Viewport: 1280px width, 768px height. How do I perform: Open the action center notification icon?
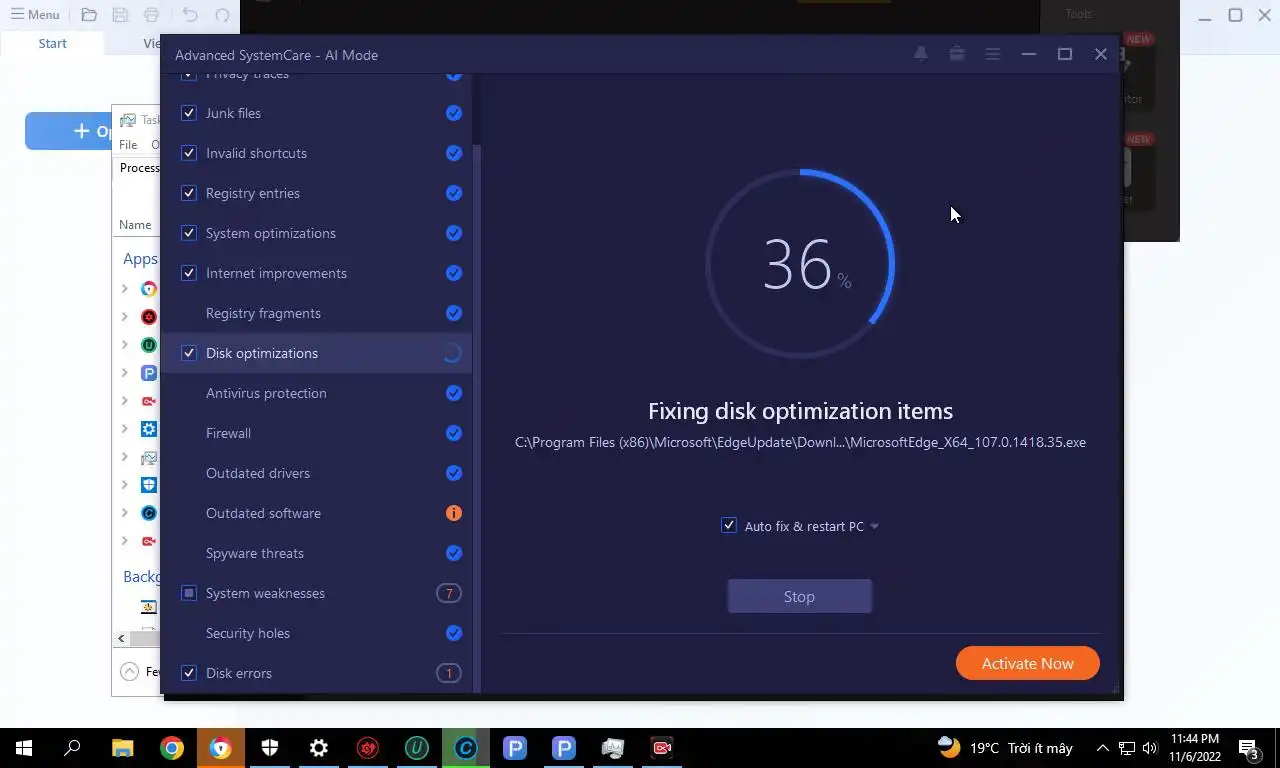point(1249,748)
